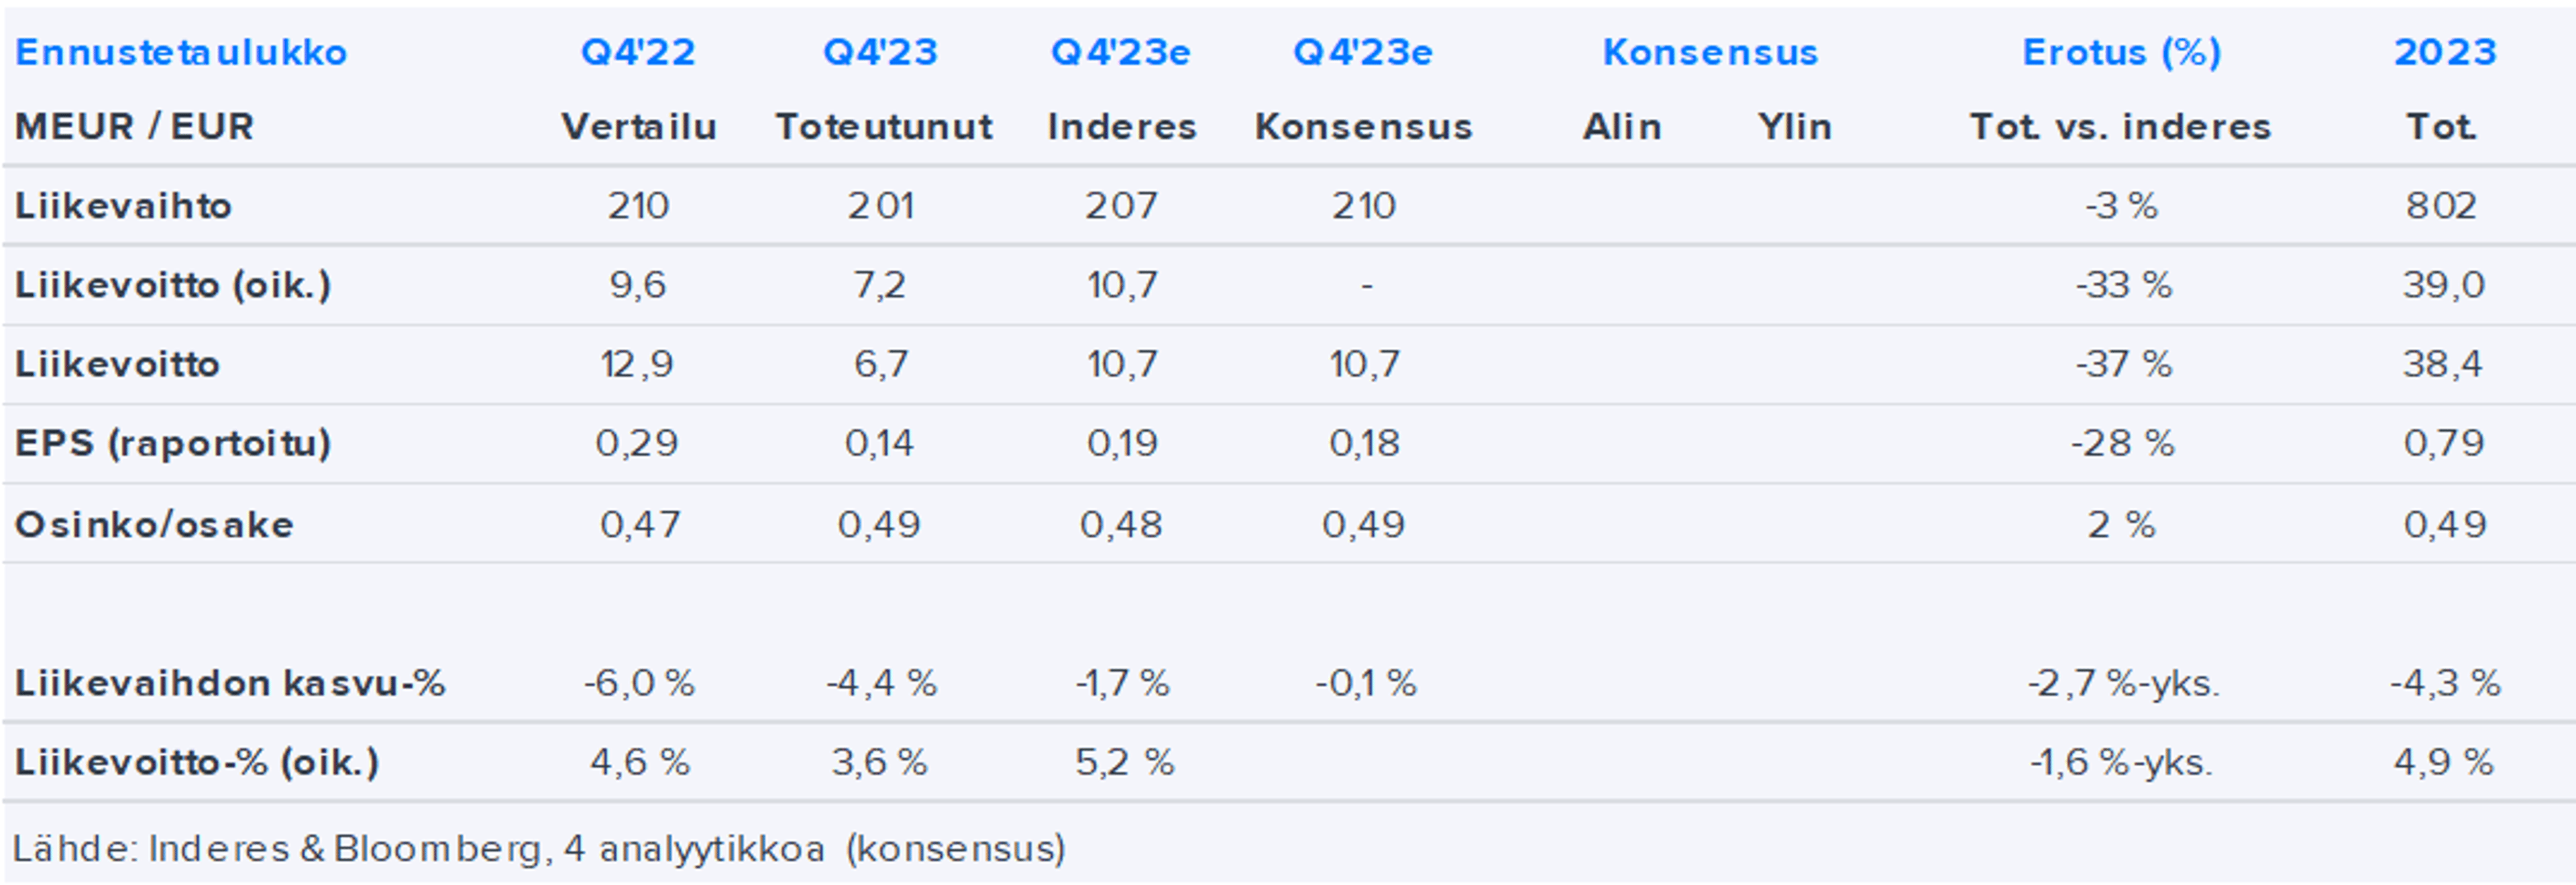Click the -2,7 %-yks. cell
This screenshot has height=885, width=2576.
coord(2122,683)
